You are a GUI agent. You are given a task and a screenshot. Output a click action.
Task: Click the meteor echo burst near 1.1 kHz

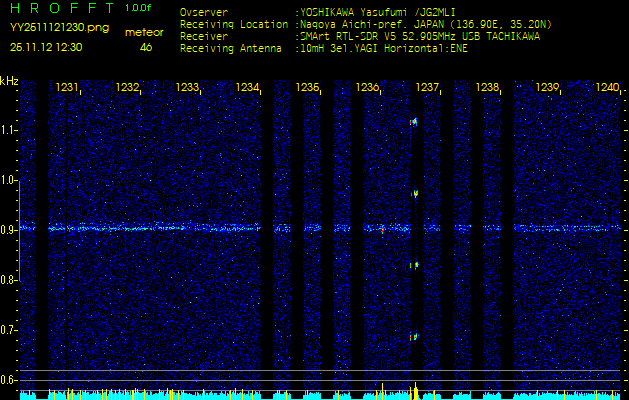click(414, 122)
